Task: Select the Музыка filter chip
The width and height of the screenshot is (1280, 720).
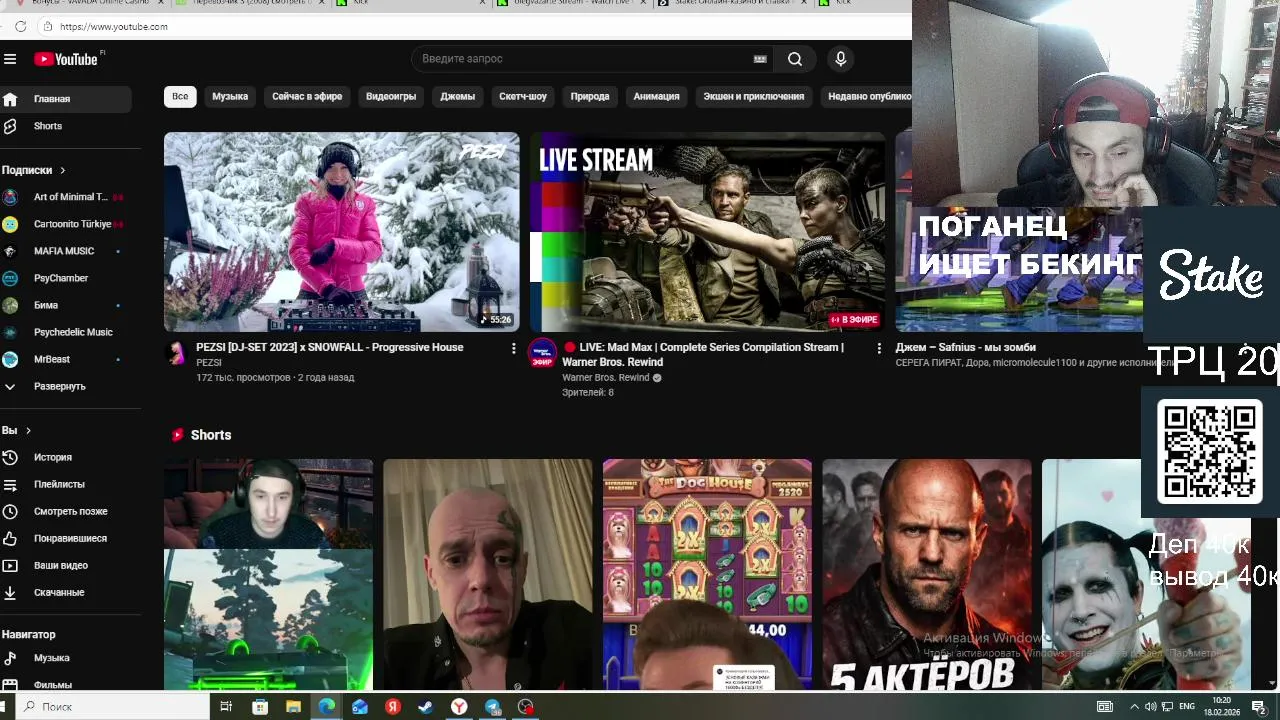Action: 230,96
